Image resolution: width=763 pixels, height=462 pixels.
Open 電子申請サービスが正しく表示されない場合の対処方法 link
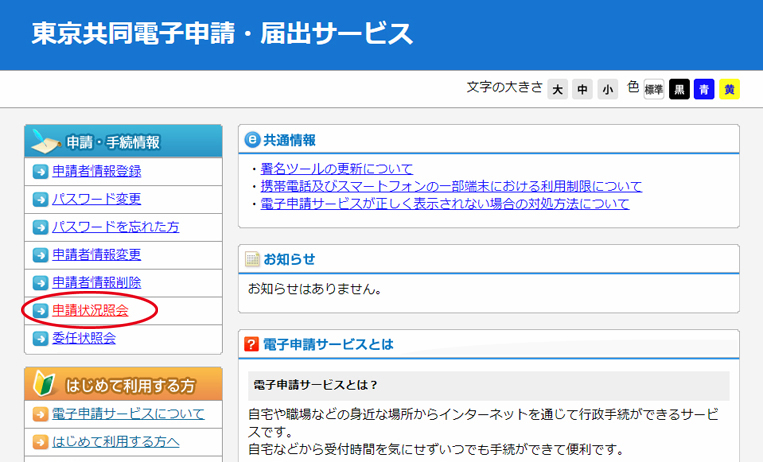click(x=445, y=203)
